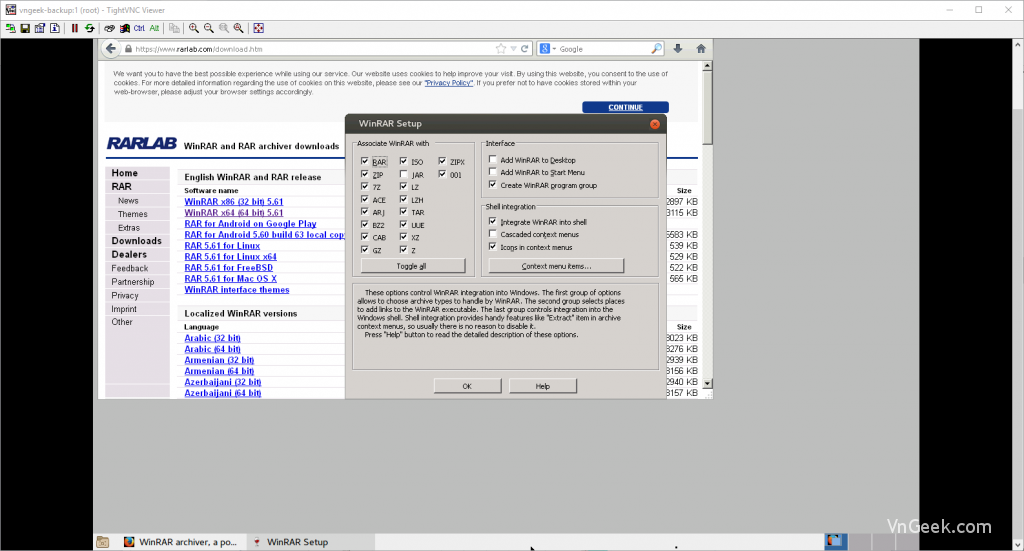
Task: Click Context menu items... button
Action: (x=556, y=266)
